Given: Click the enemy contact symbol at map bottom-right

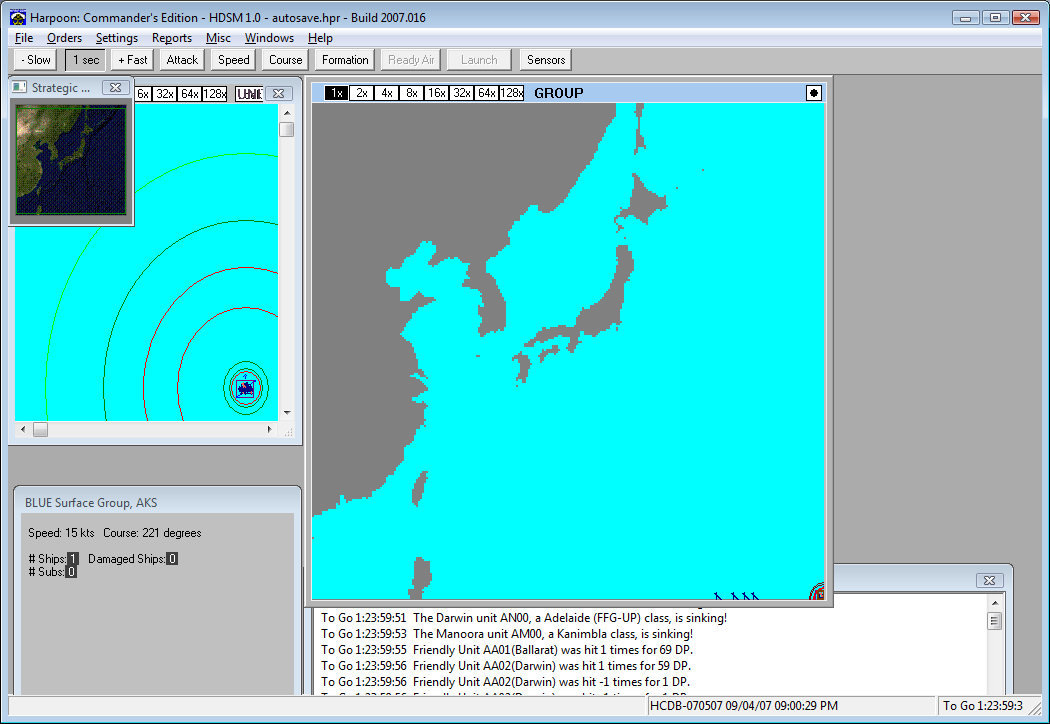Looking at the screenshot, I should pos(817,593).
